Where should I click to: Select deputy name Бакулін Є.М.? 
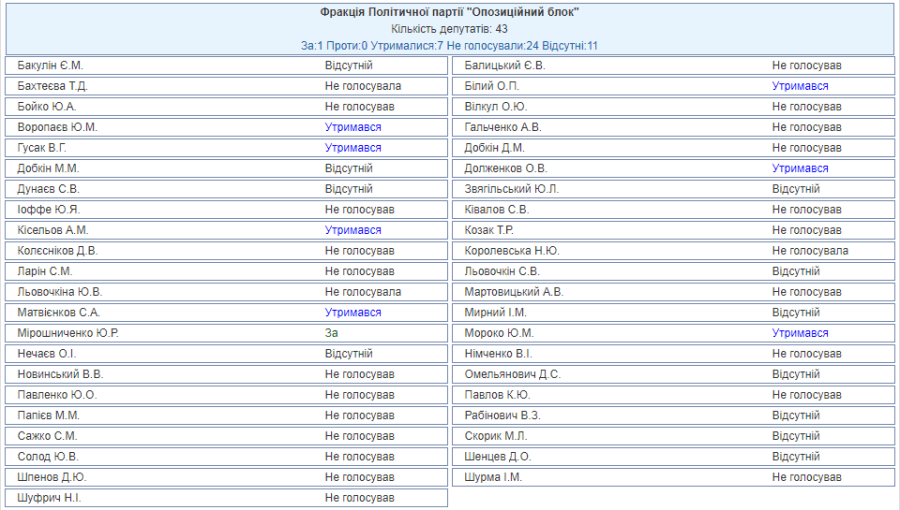point(51,66)
